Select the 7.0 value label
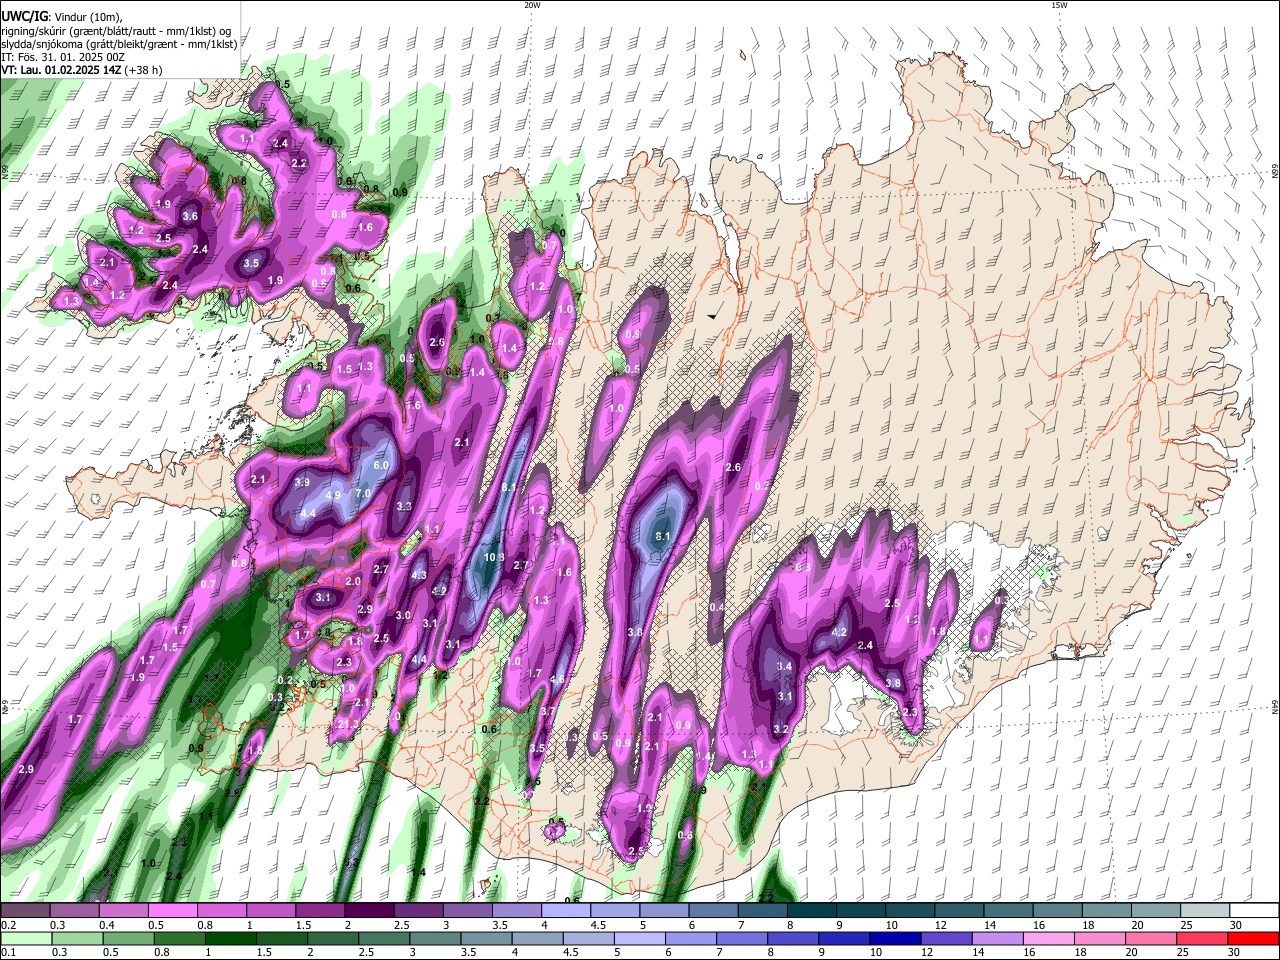The height and width of the screenshot is (960, 1280). tap(363, 494)
